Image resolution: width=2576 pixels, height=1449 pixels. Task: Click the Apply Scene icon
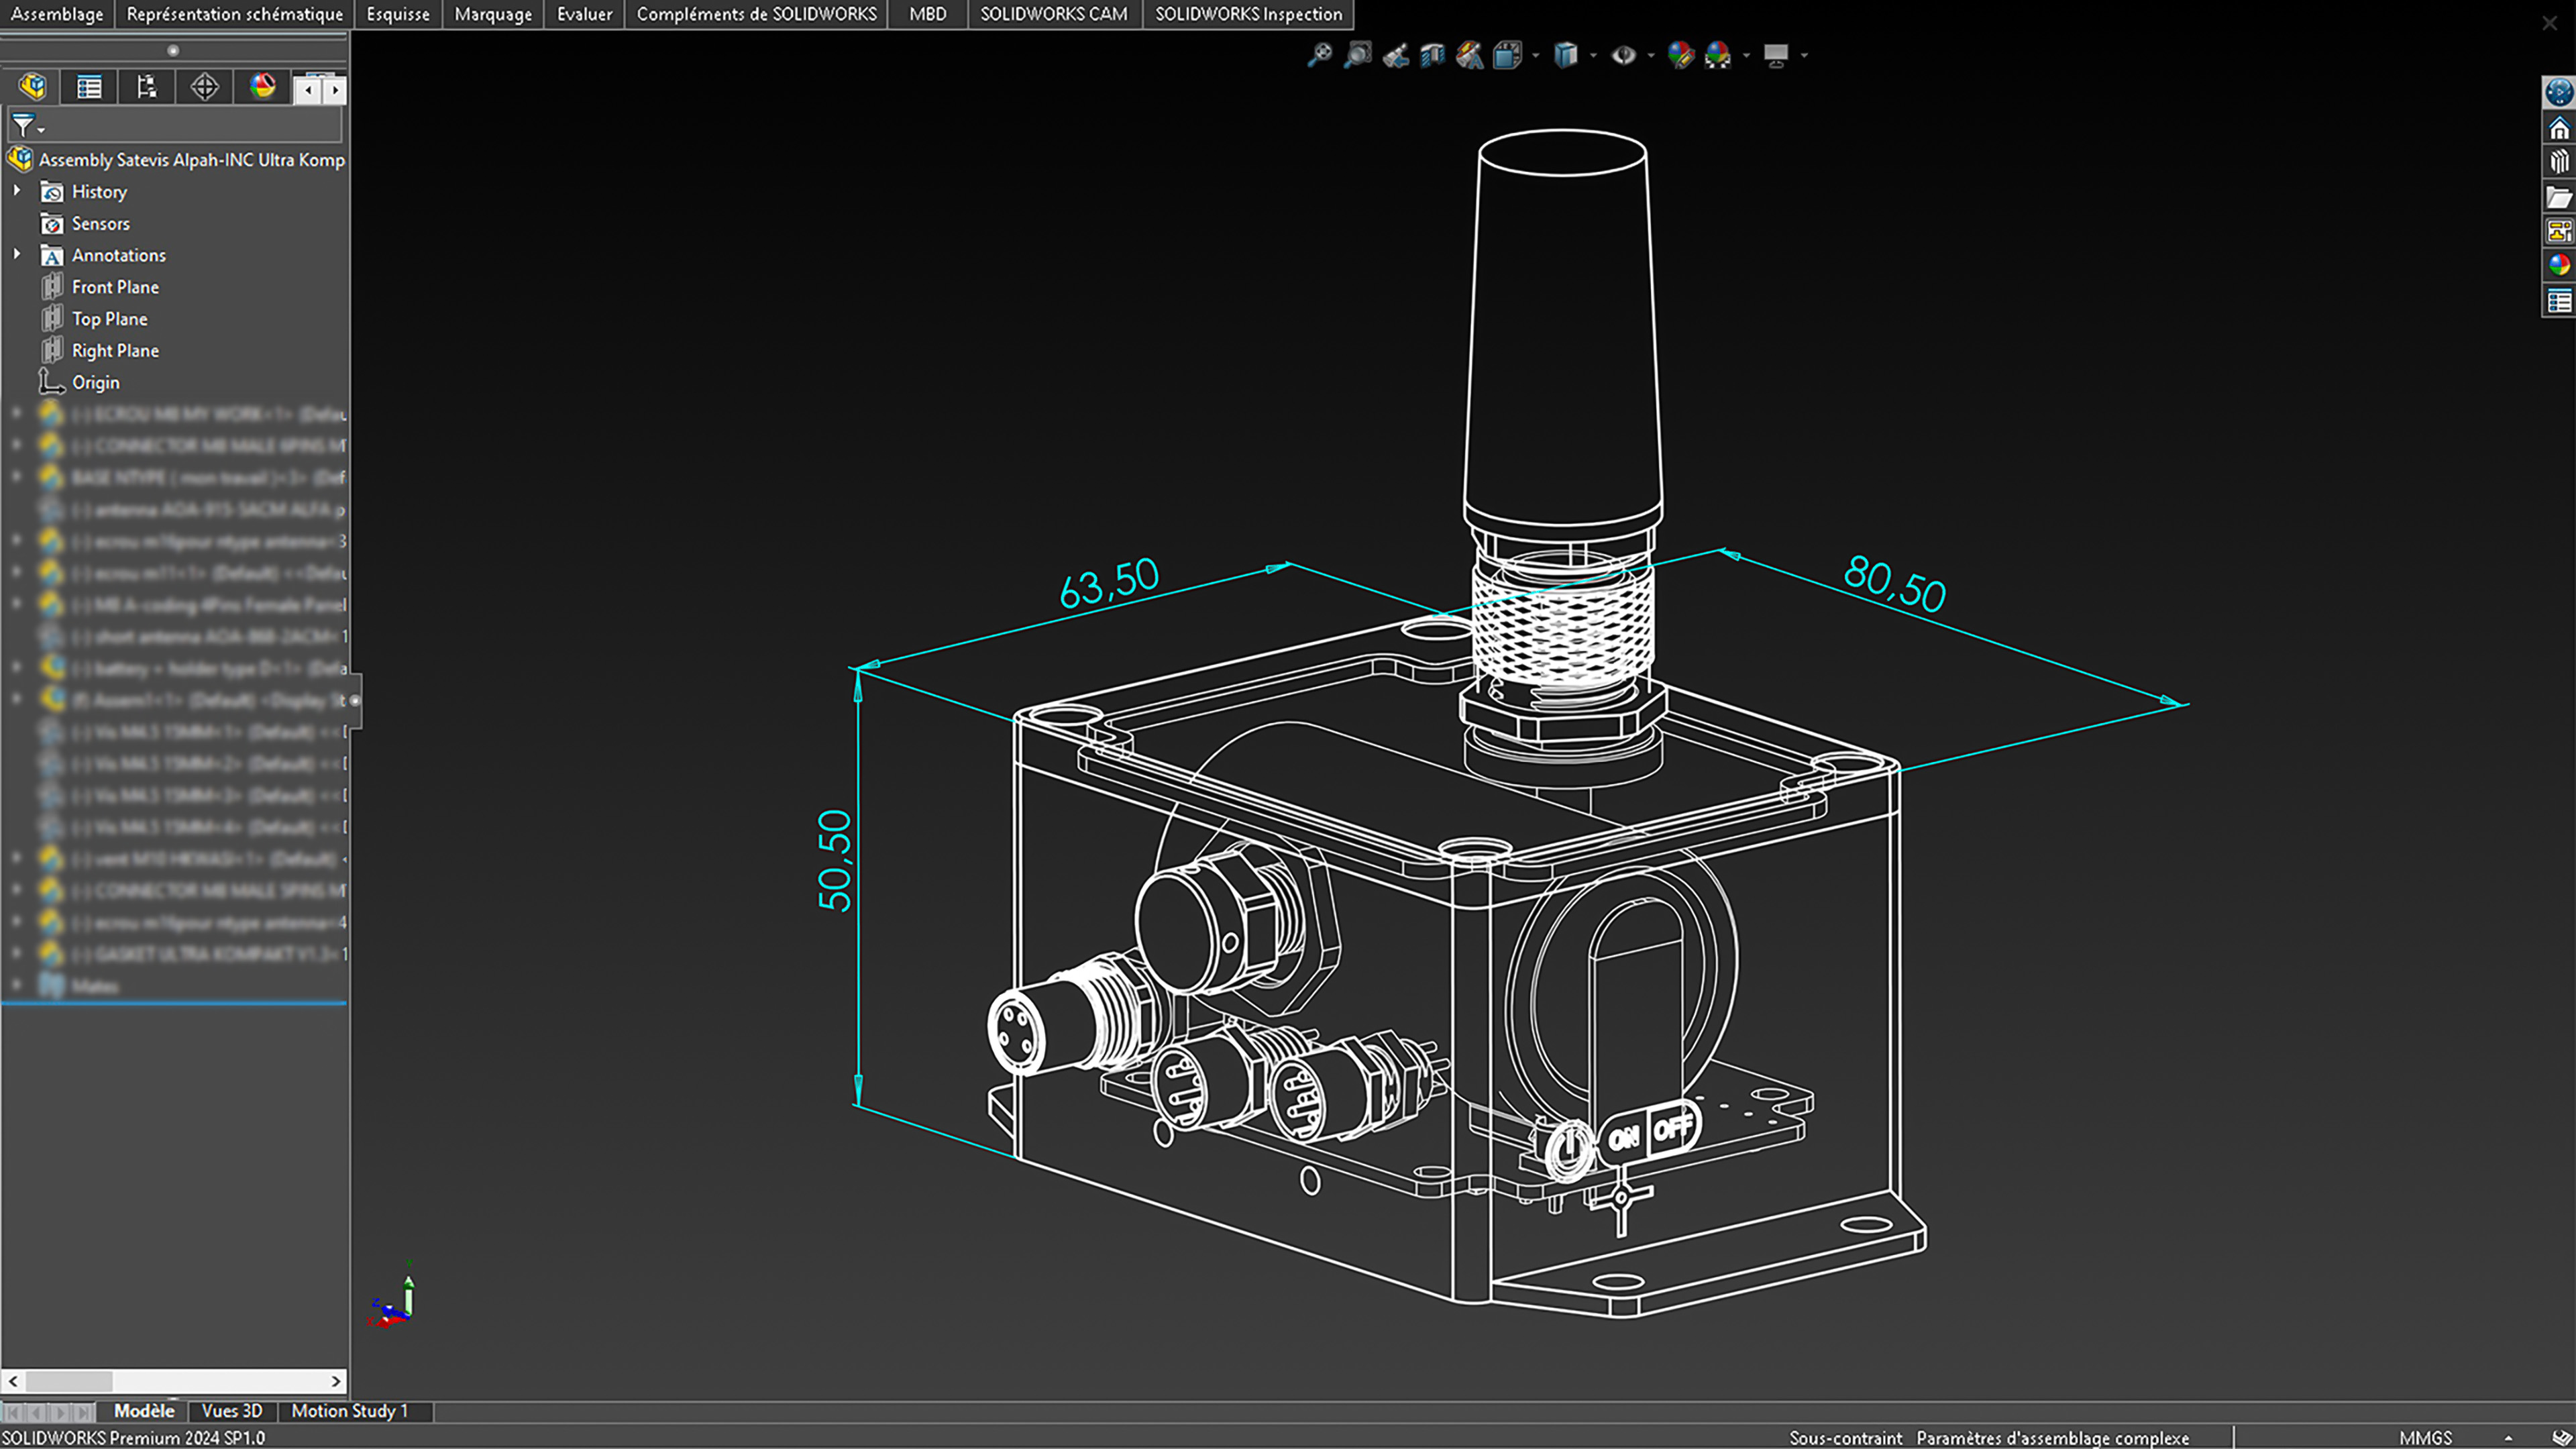point(1718,55)
